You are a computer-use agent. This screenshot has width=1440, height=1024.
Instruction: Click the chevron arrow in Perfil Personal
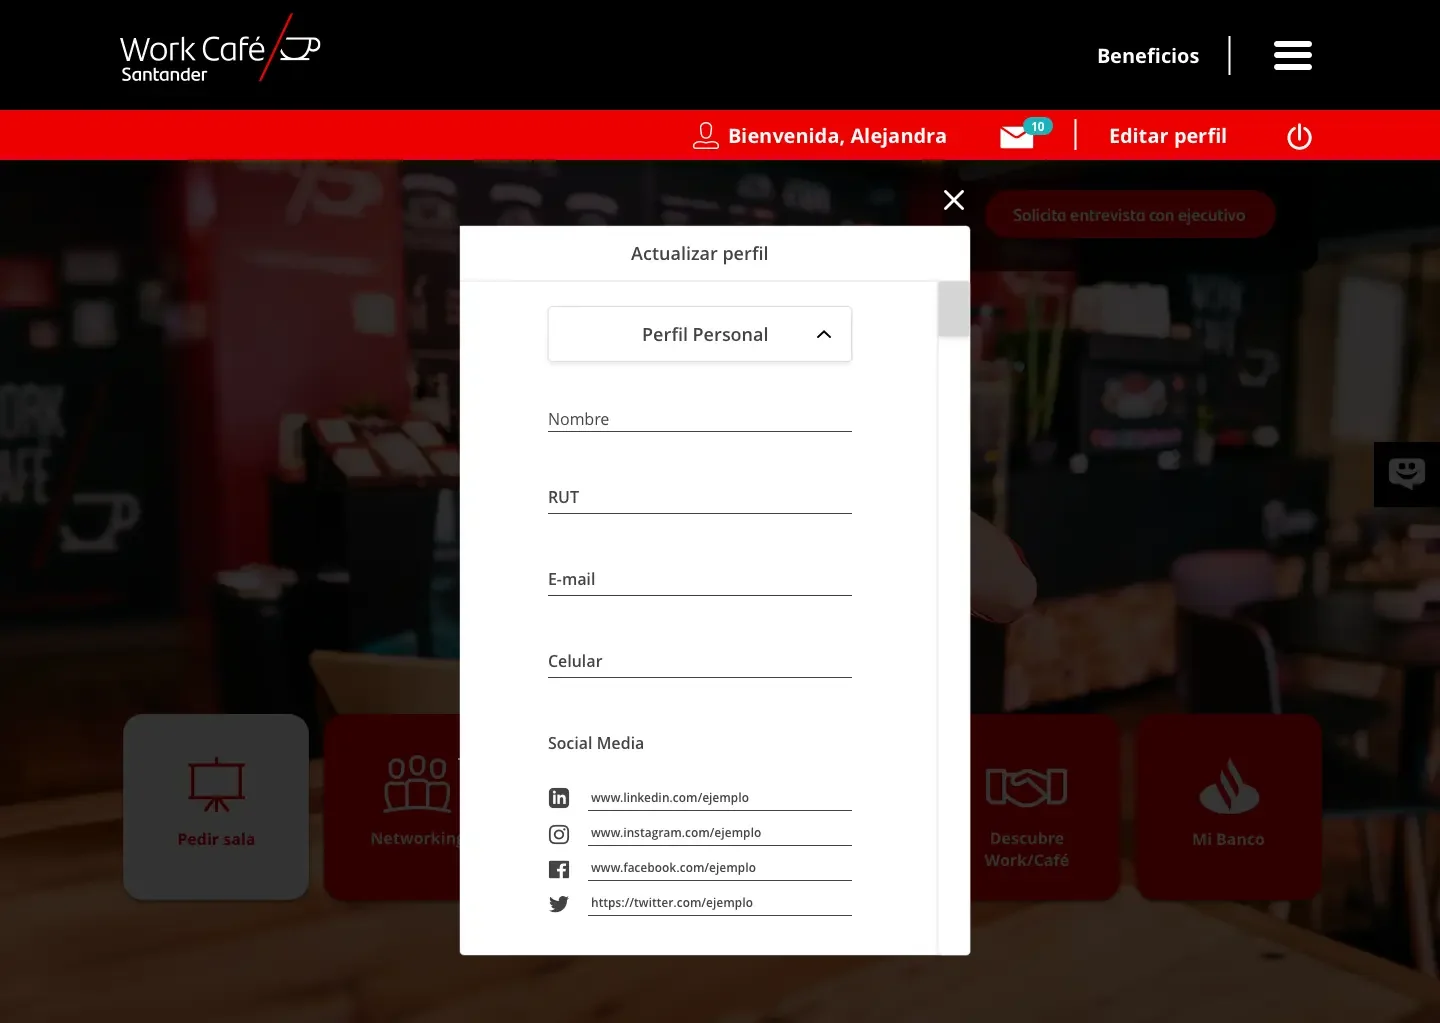[824, 334]
